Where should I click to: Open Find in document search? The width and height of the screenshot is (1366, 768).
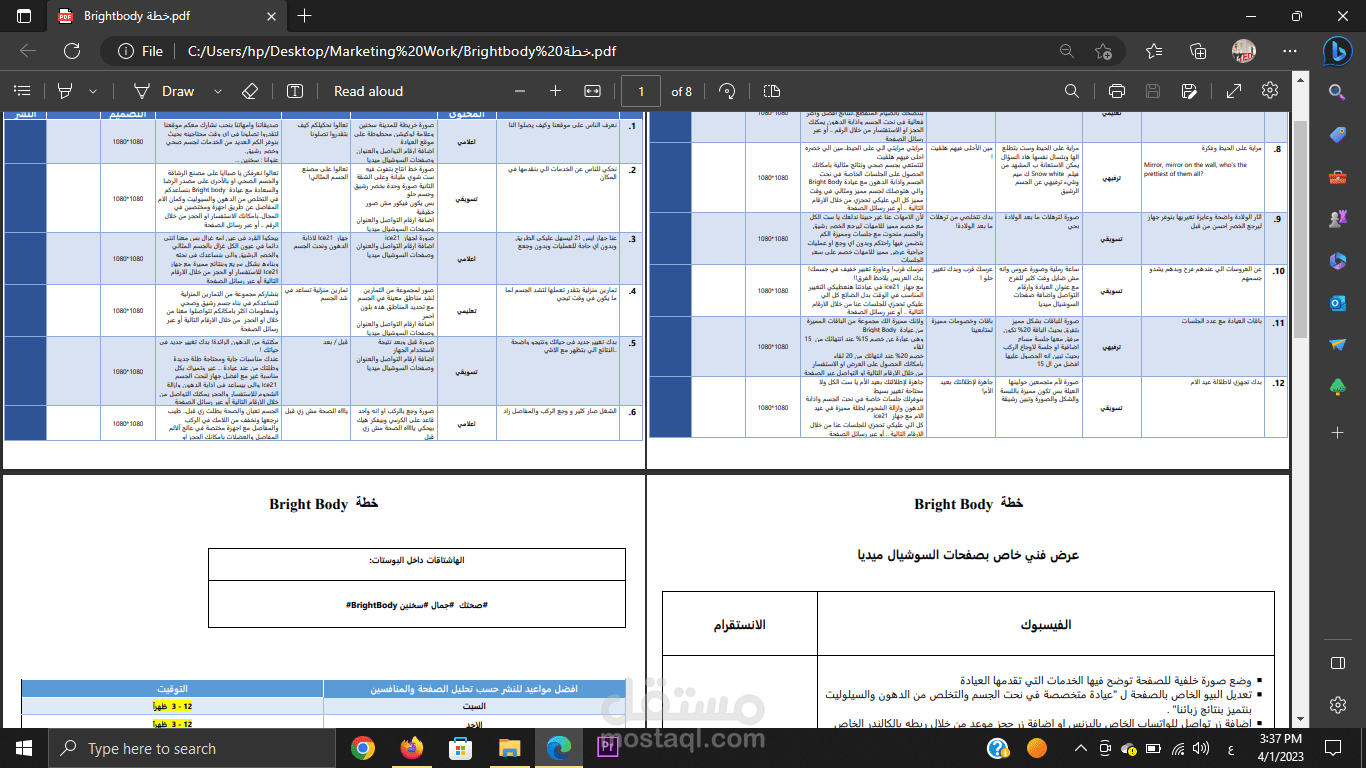pyautogui.click(x=1072, y=91)
